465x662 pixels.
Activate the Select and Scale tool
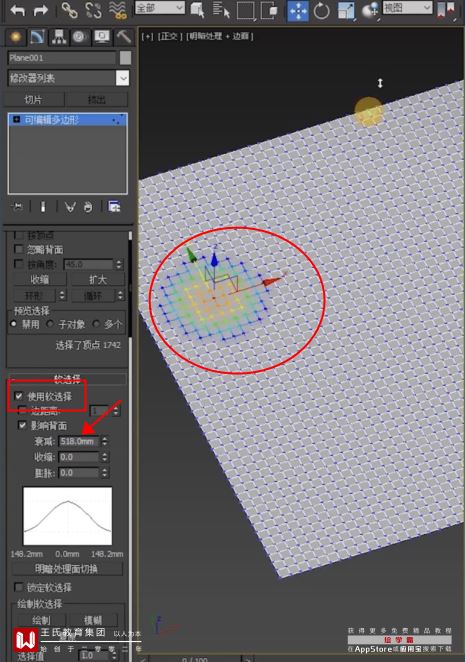coord(346,11)
